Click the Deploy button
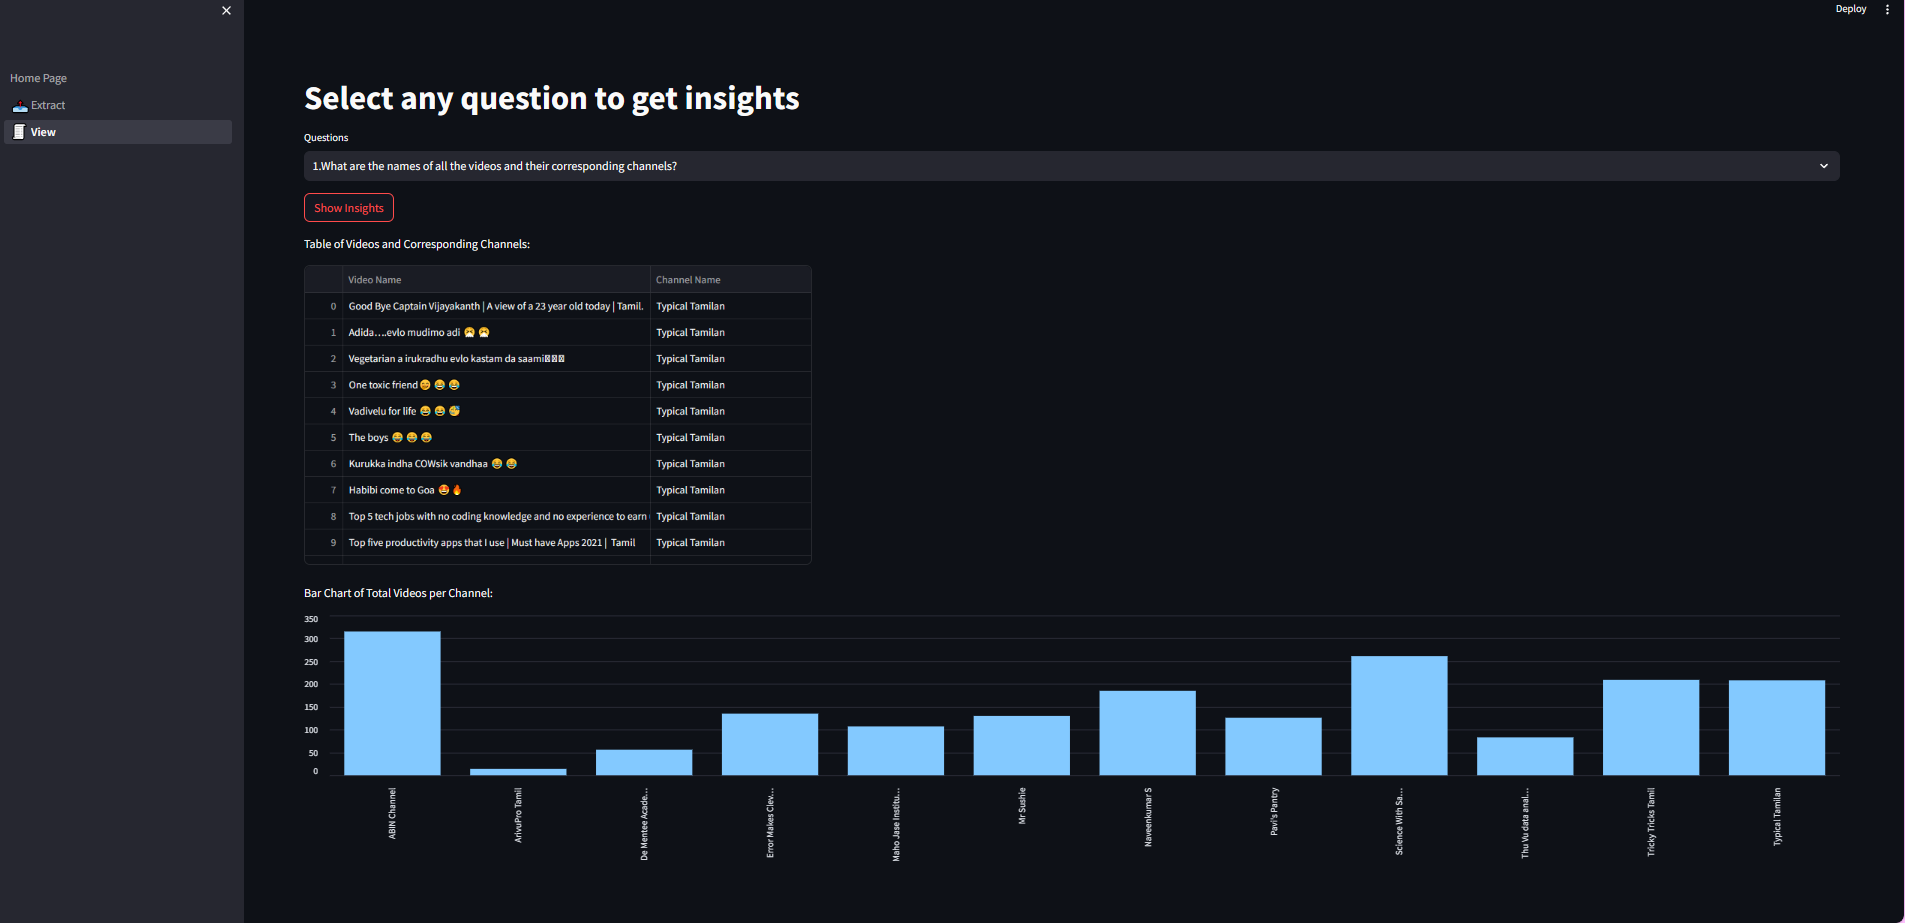Screen dimensions: 1905x923 [x=1850, y=9]
